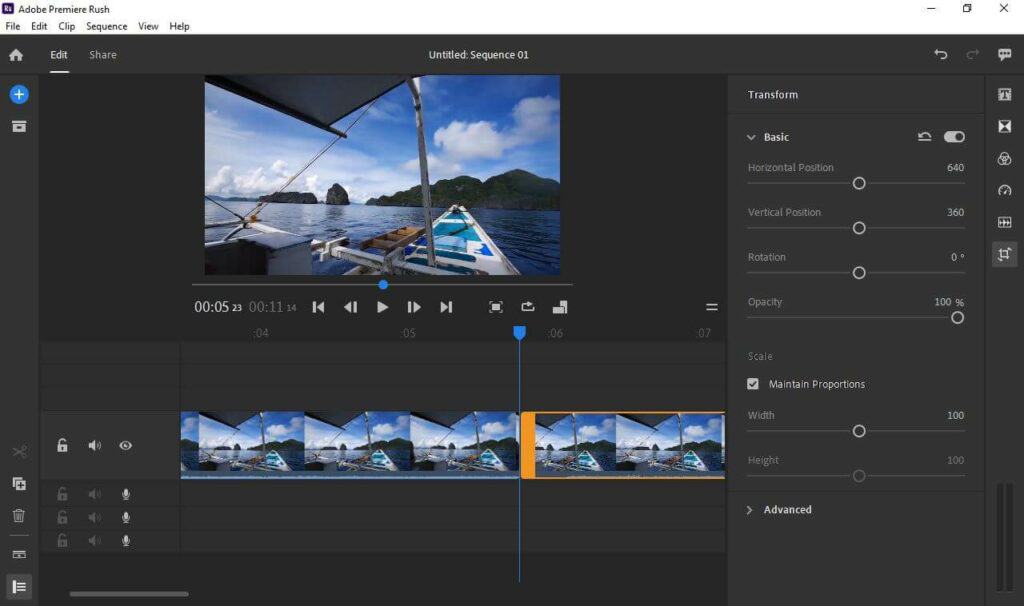Reset Basic transform with the reset arrow

click(924, 136)
